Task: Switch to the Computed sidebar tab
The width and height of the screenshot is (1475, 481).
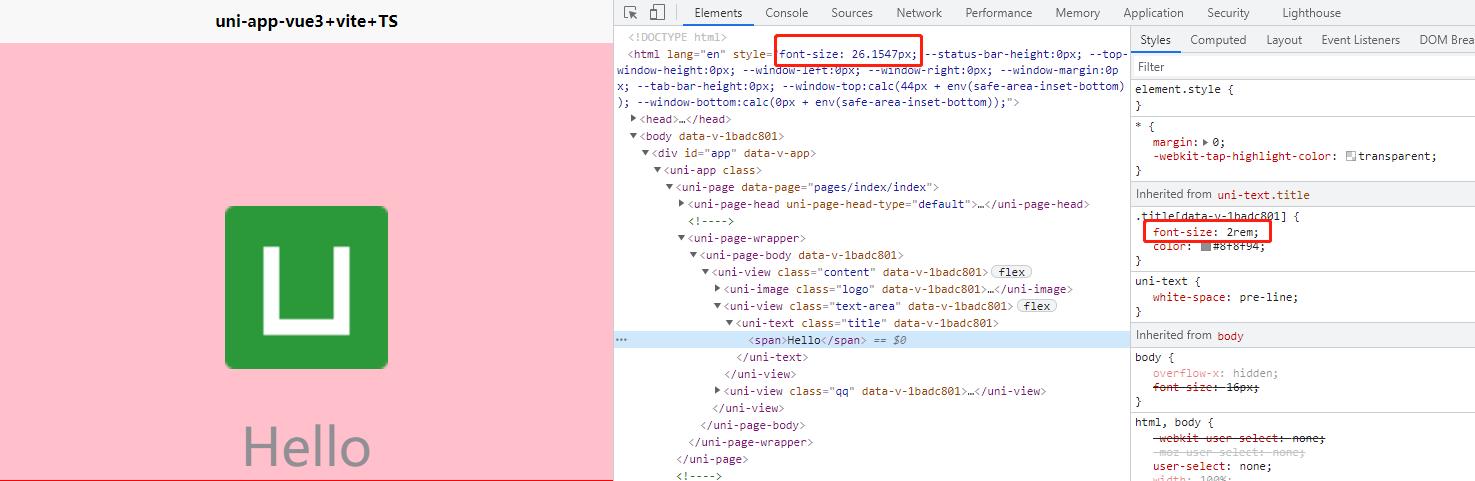Action: click(1218, 40)
